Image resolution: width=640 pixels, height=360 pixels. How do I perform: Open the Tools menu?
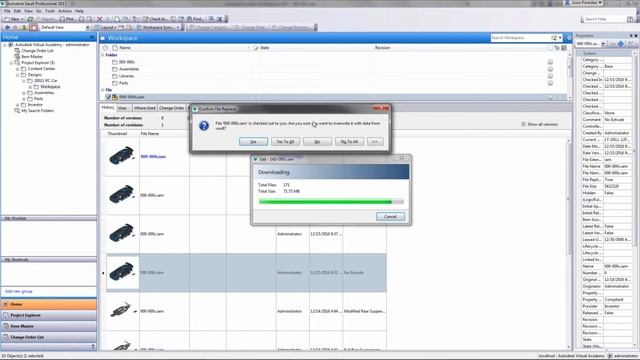(50, 11)
